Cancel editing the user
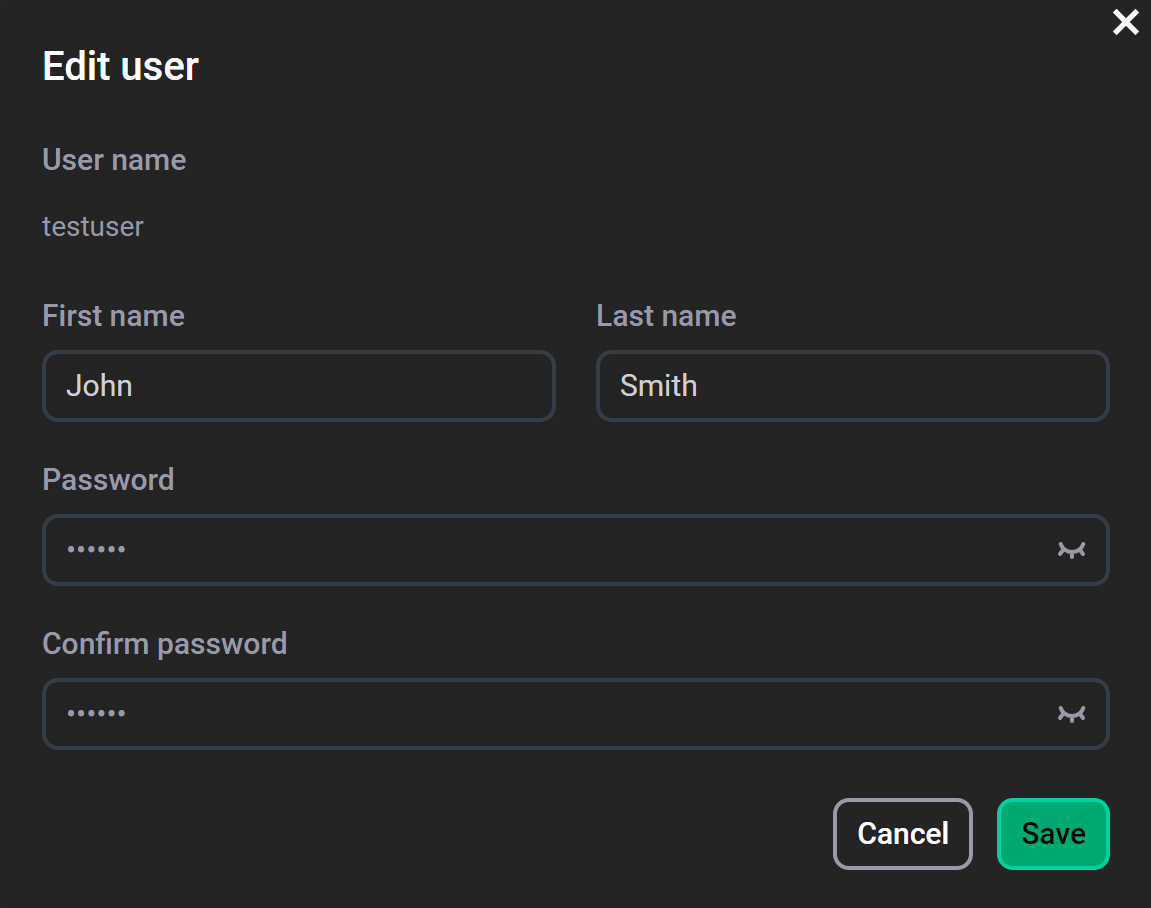The image size is (1151, 908). 902,833
